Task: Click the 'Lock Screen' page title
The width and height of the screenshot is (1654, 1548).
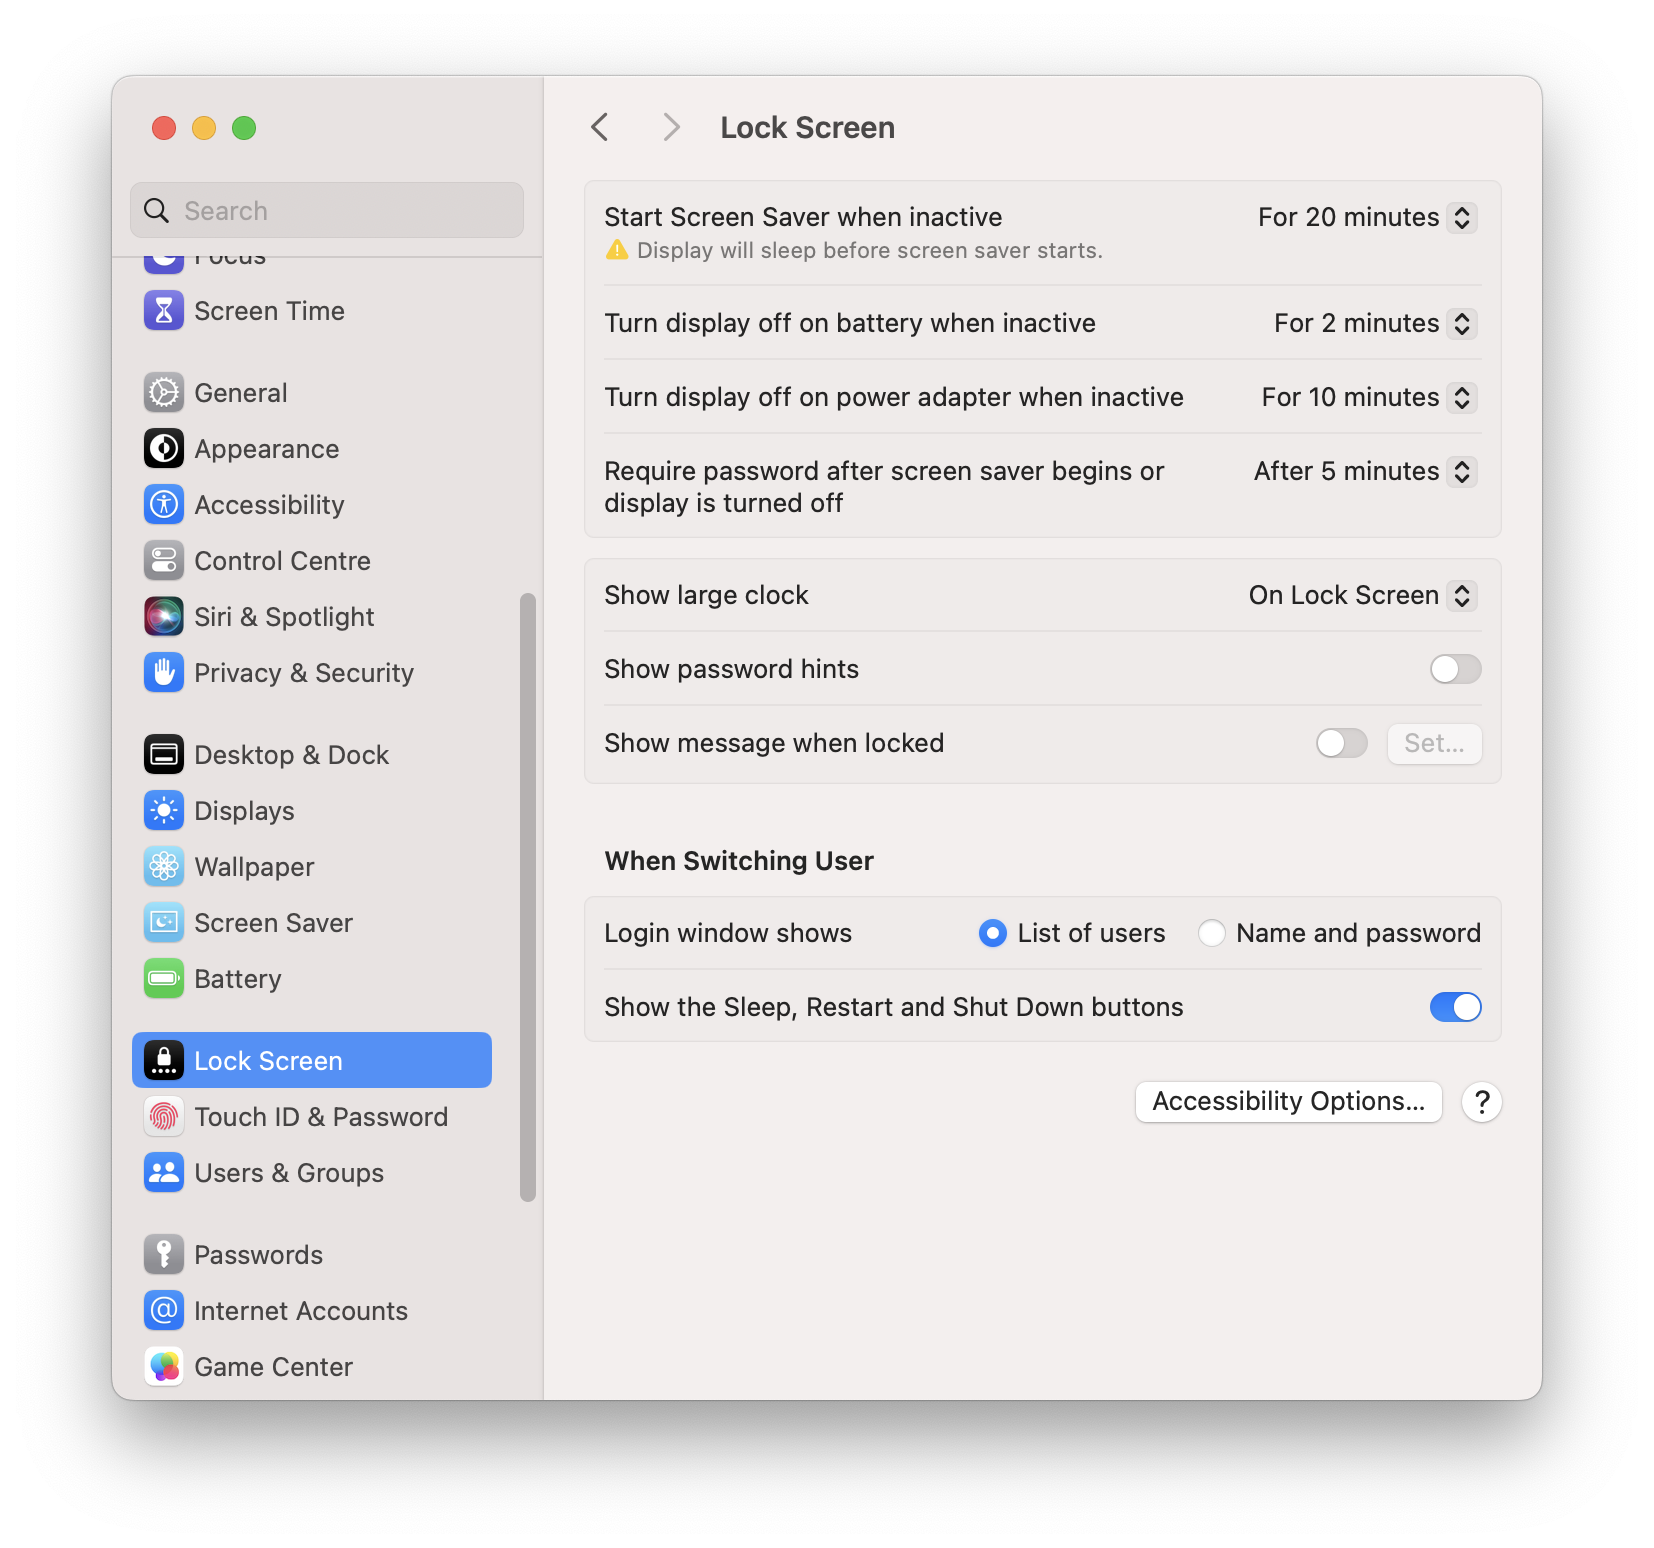Action: pos(808,128)
